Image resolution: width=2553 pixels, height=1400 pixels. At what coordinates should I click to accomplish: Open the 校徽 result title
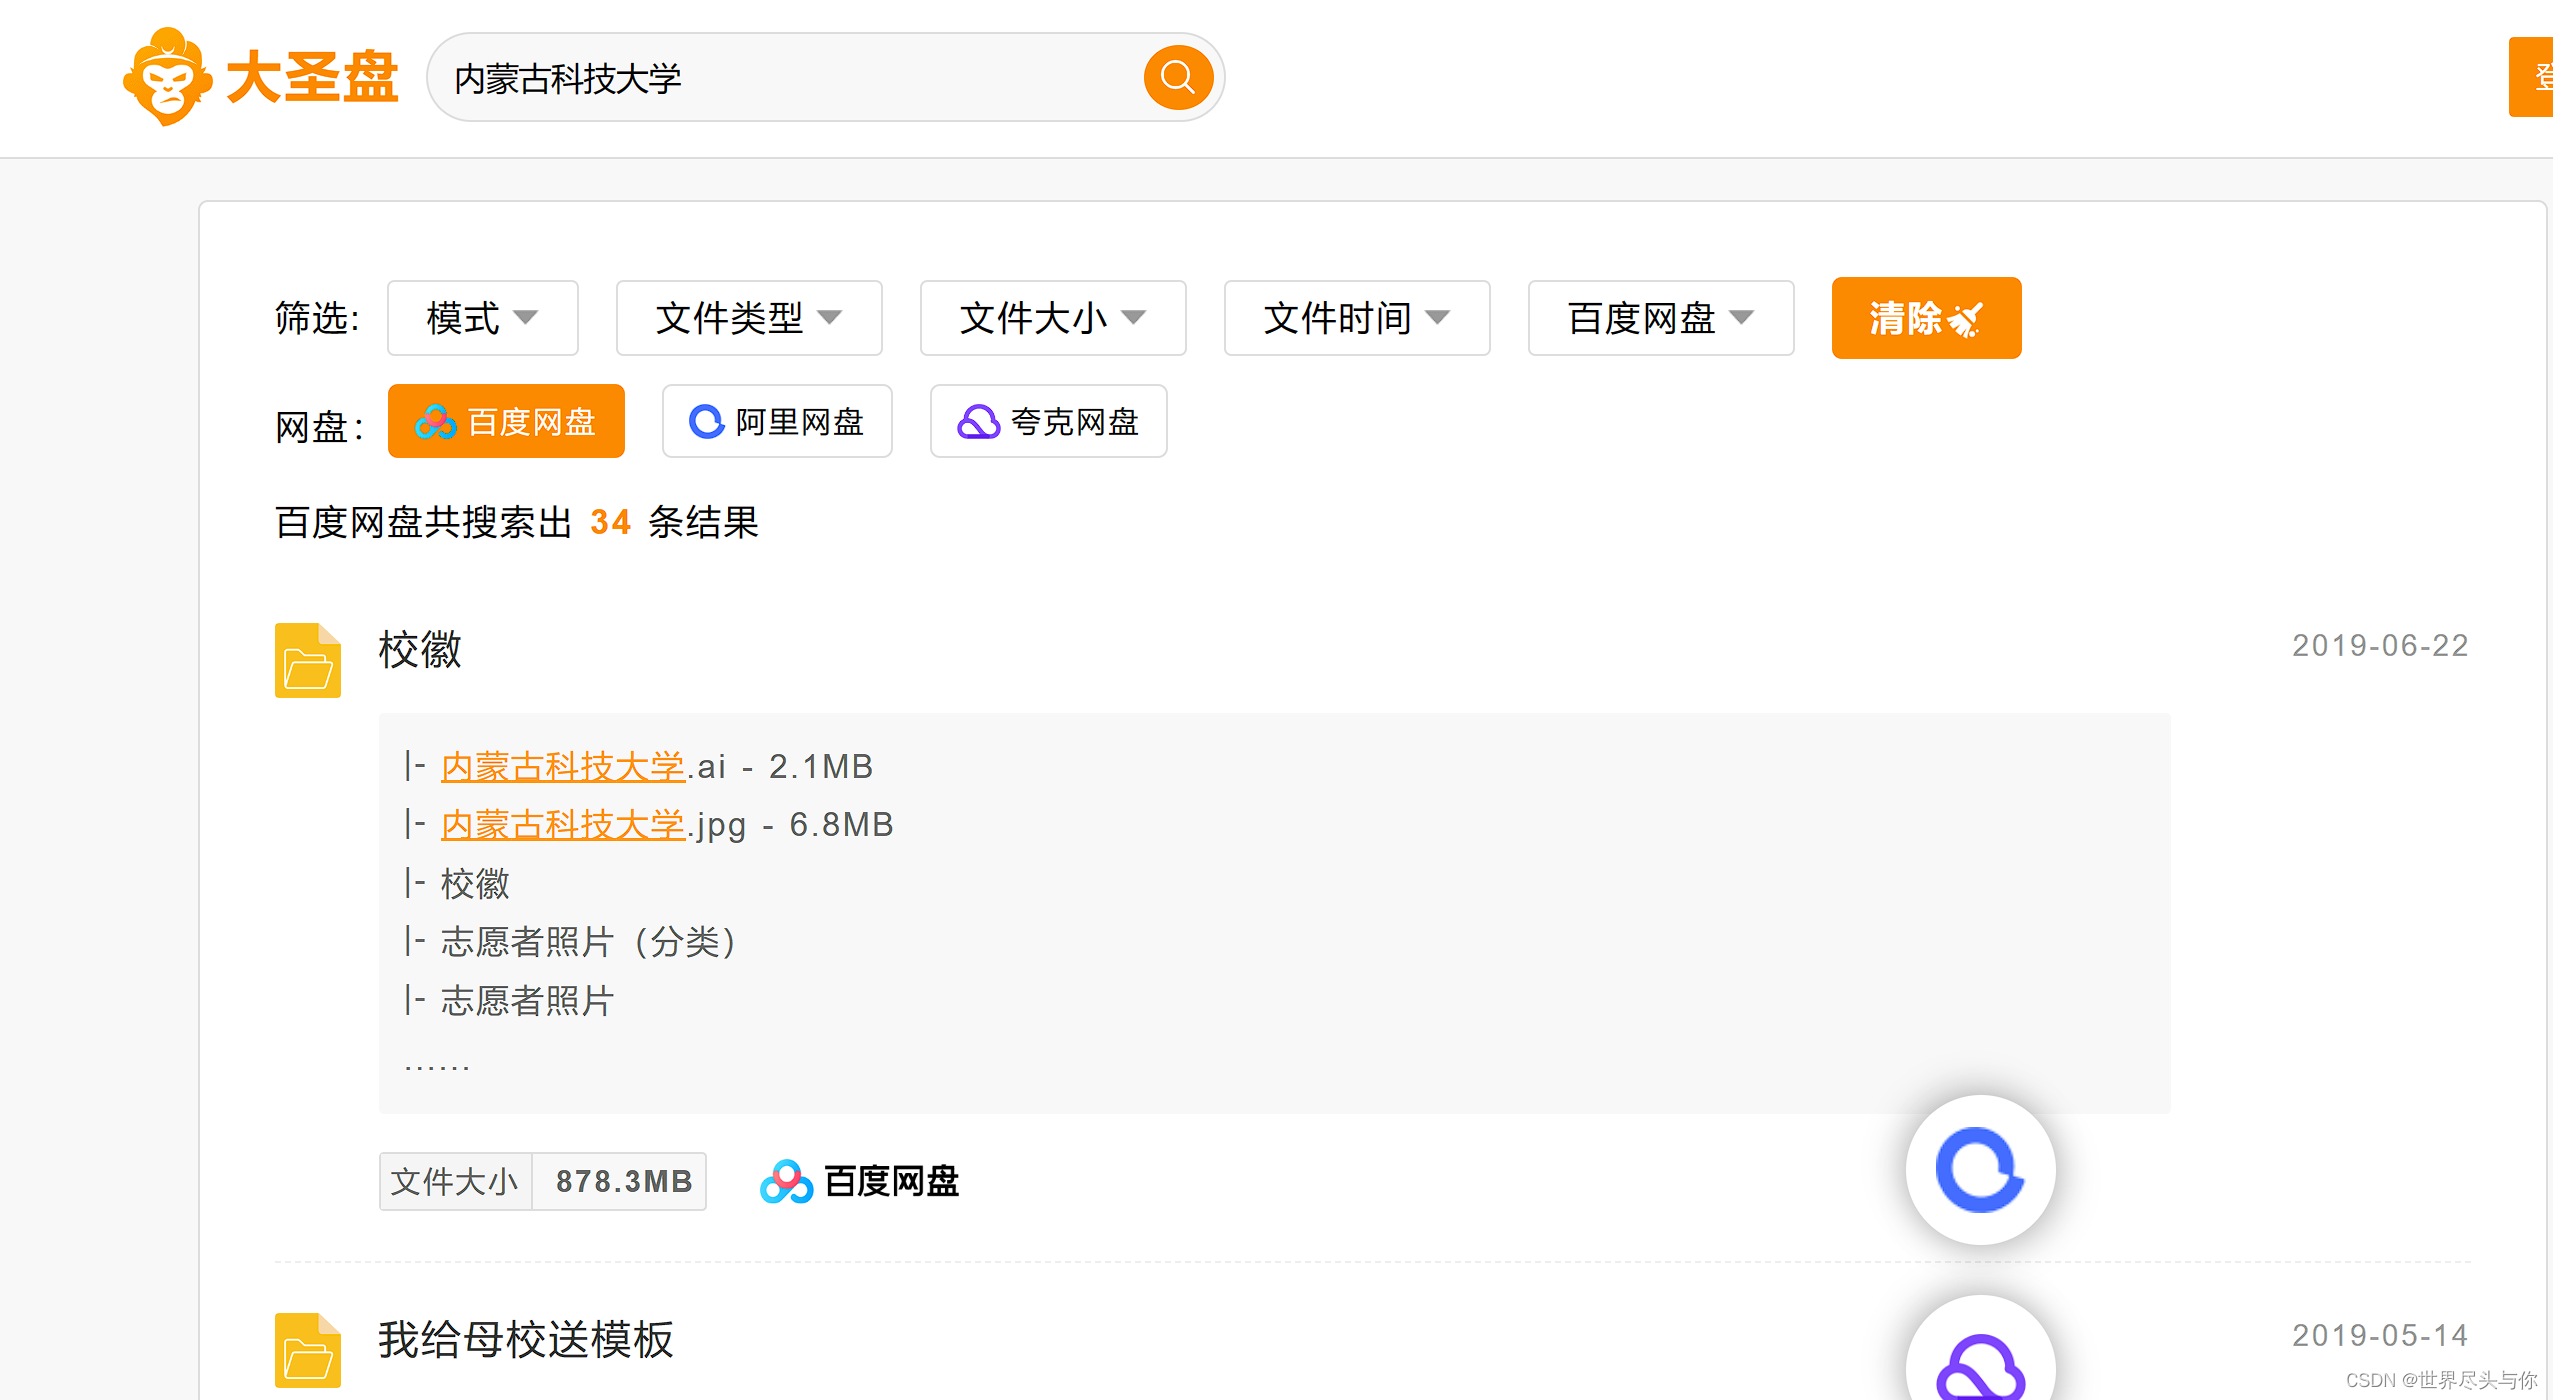coord(420,649)
